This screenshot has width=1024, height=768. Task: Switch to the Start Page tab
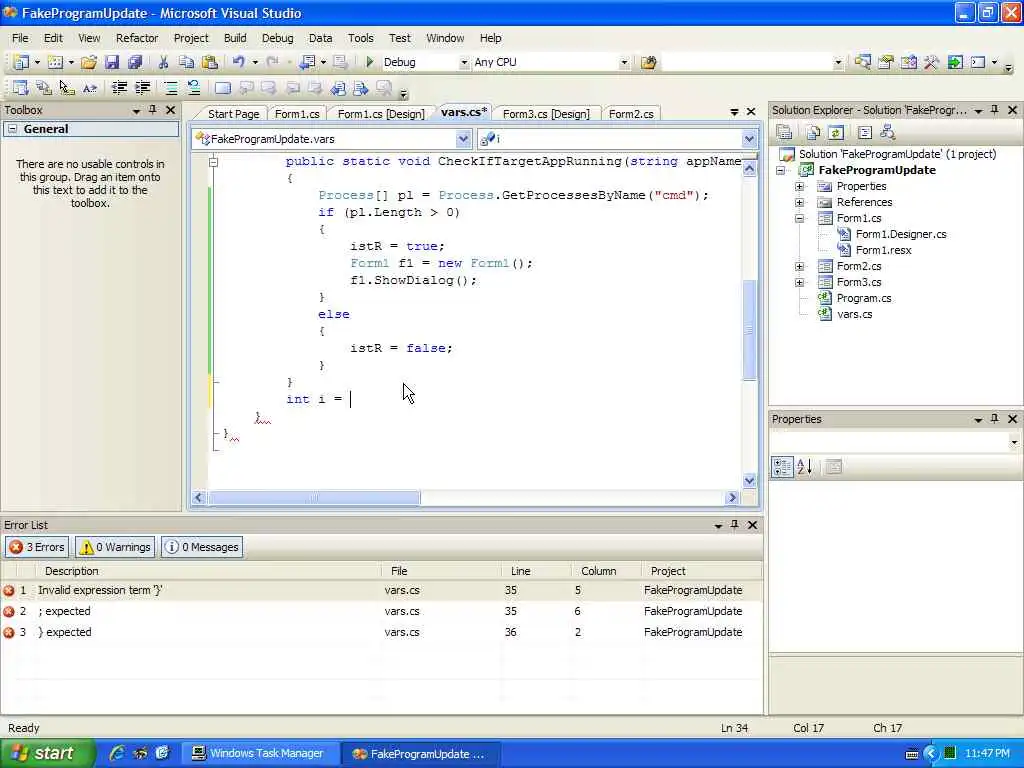(233, 114)
